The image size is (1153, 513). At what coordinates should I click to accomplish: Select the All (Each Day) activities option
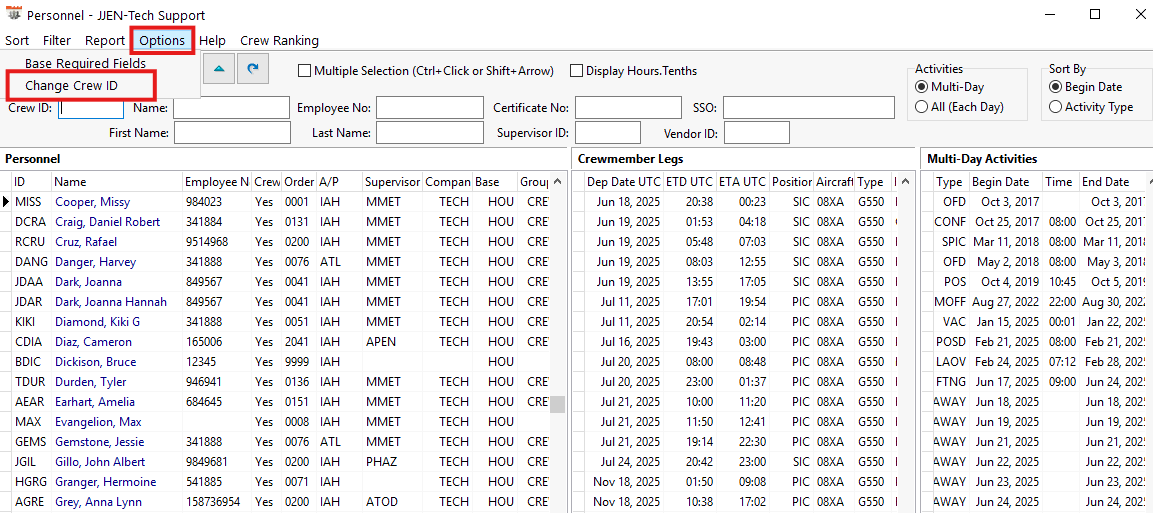coord(921,107)
